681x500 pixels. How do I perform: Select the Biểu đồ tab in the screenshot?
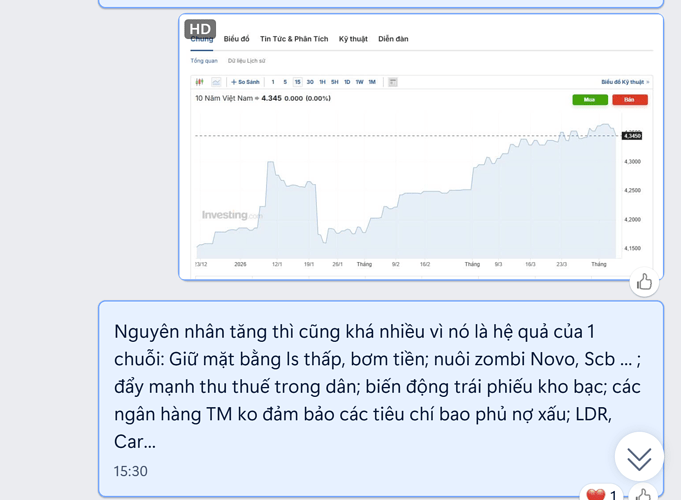236,39
